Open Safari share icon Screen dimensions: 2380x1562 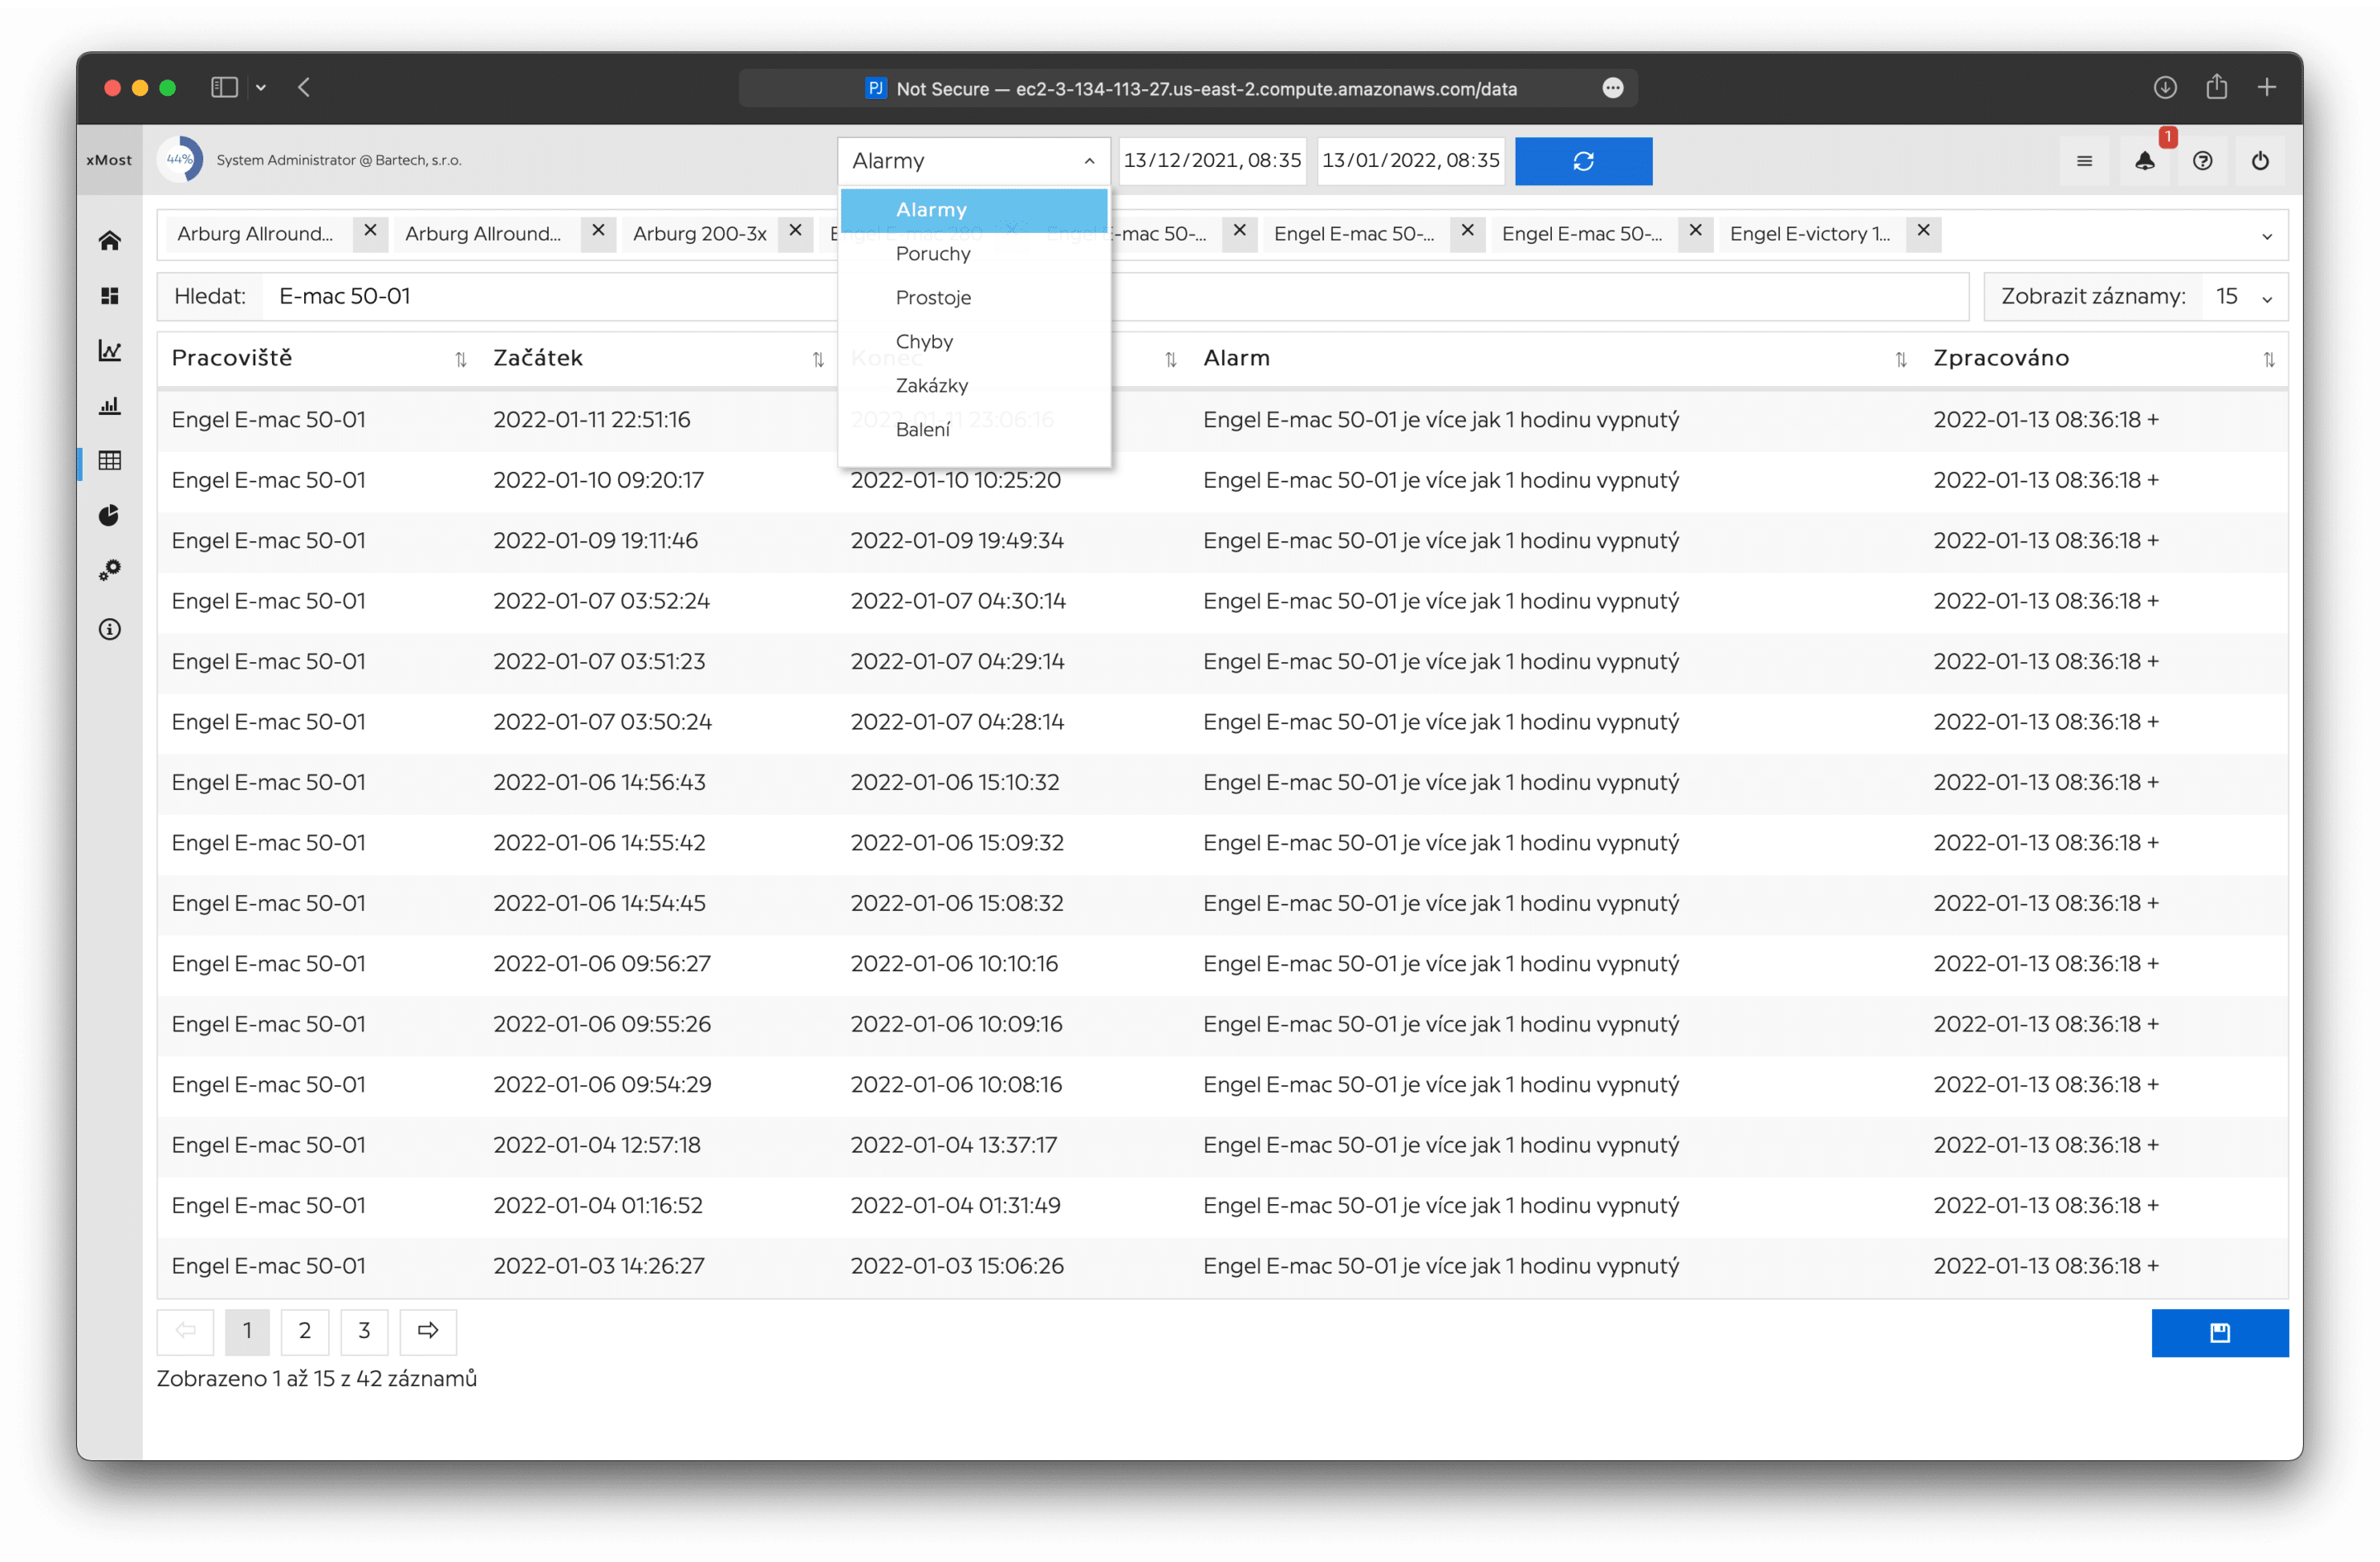(2217, 87)
